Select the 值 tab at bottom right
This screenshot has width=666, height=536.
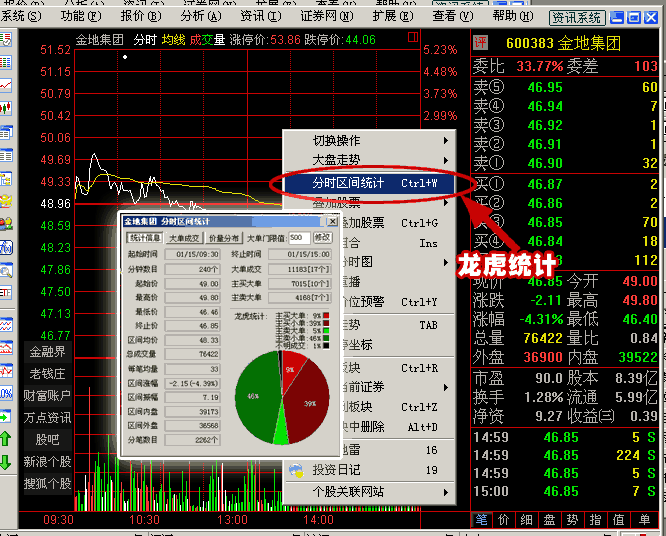(618, 519)
